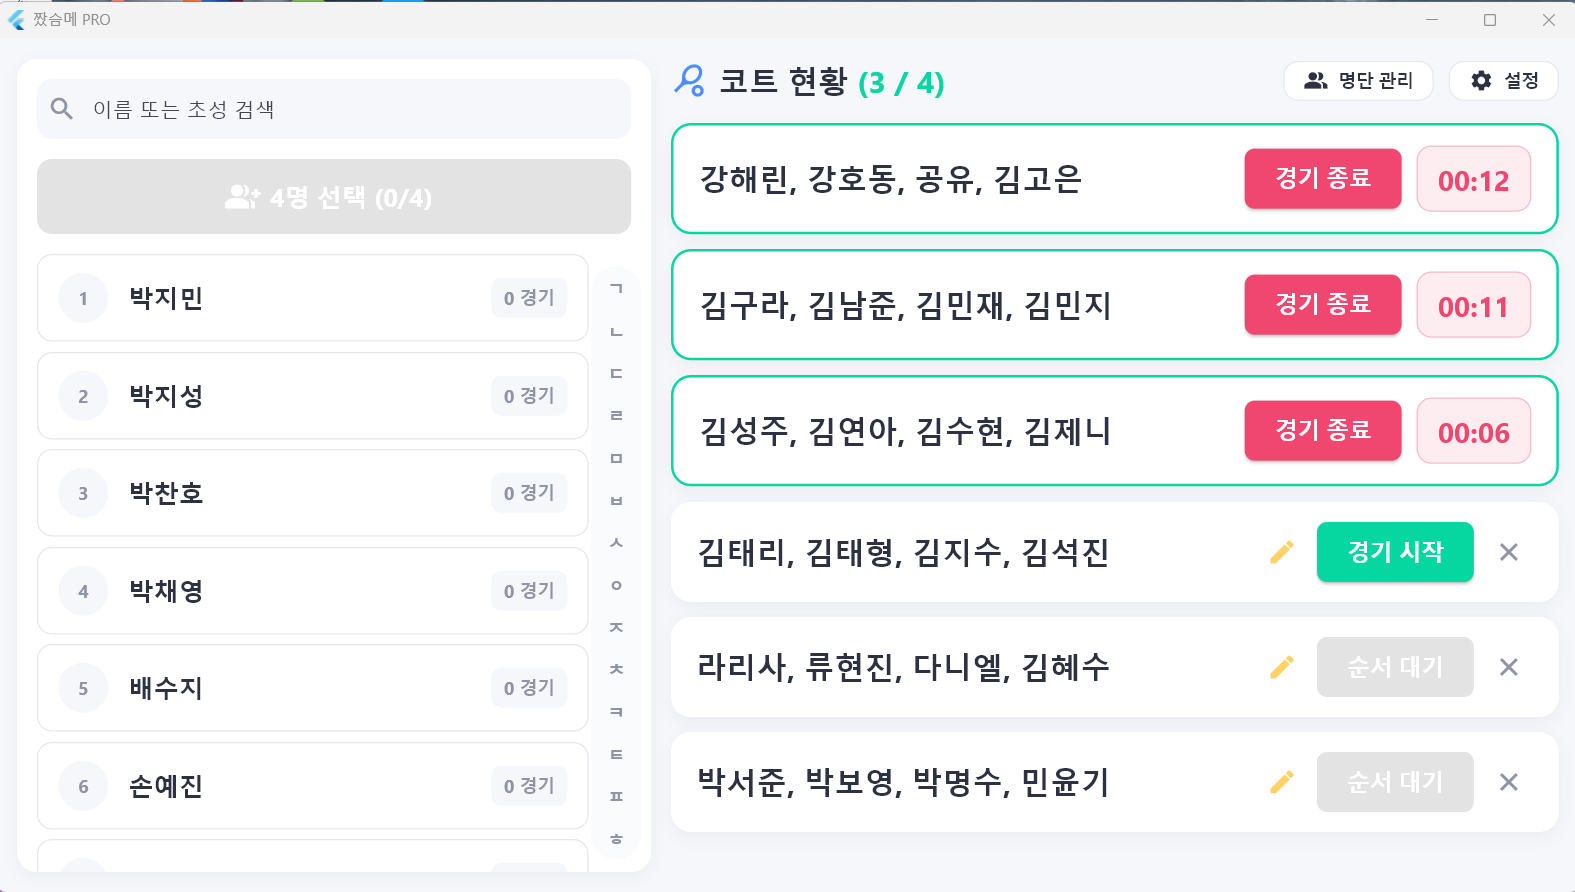Image resolution: width=1575 pixels, height=892 pixels.
Task: Click the 00:12 match timer
Action: click(1473, 179)
